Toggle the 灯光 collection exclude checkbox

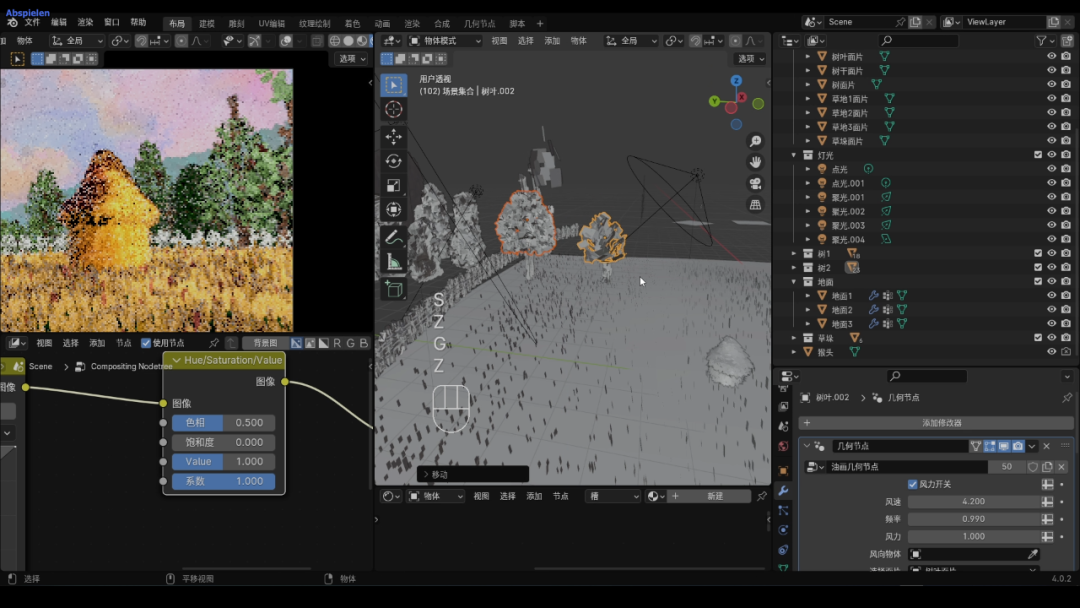pos(1038,155)
